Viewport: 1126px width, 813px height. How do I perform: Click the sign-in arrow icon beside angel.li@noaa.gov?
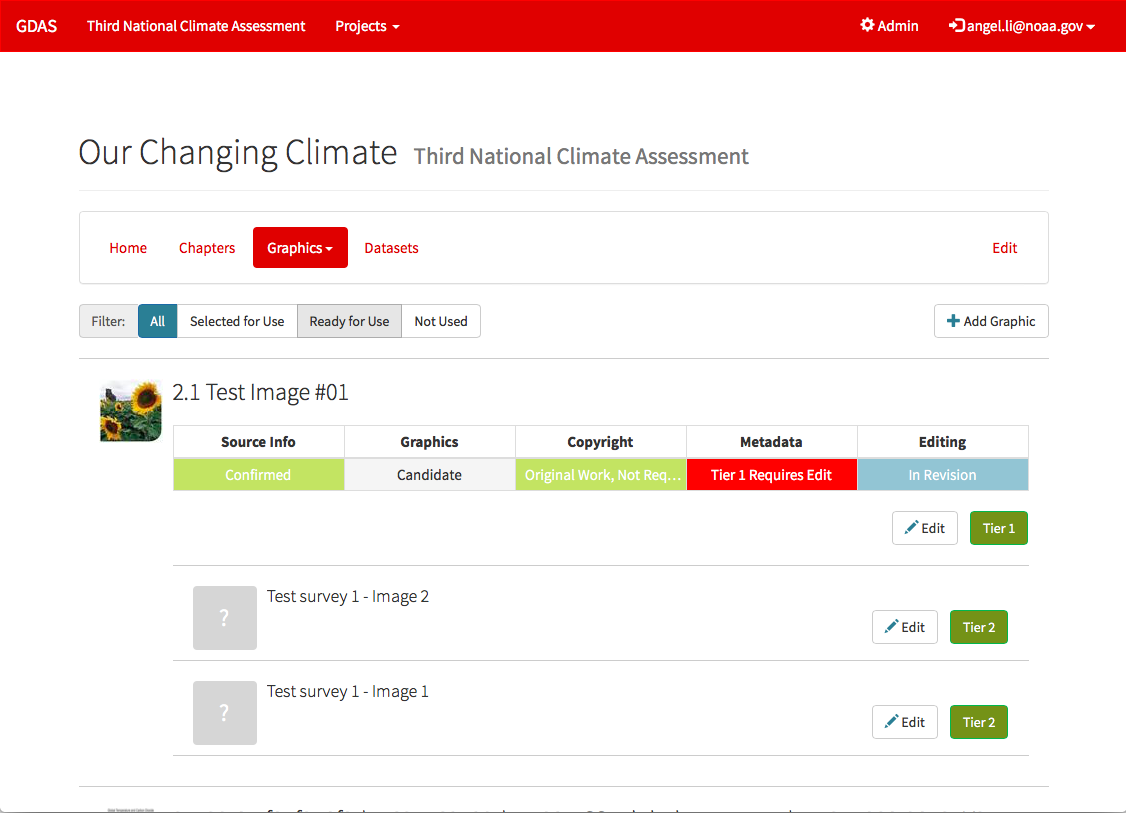957,26
